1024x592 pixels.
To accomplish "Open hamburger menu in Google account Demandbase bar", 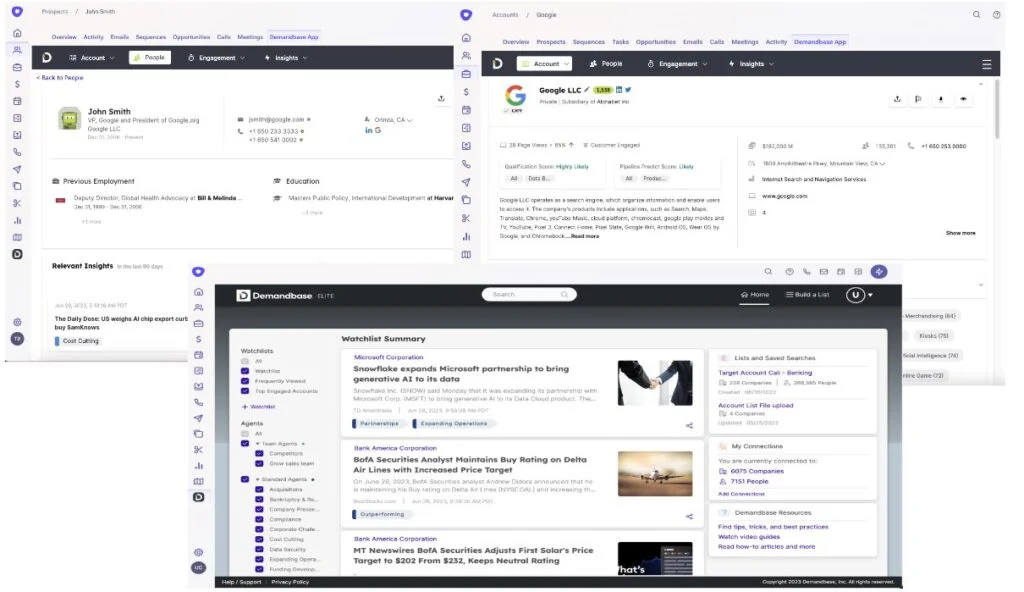I will (x=987, y=64).
